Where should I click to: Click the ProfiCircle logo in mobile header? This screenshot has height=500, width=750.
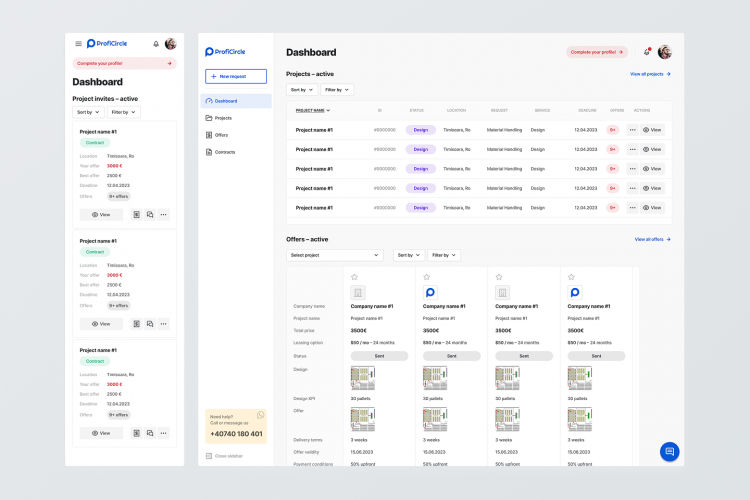pyautogui.click(x=107, y=44)
